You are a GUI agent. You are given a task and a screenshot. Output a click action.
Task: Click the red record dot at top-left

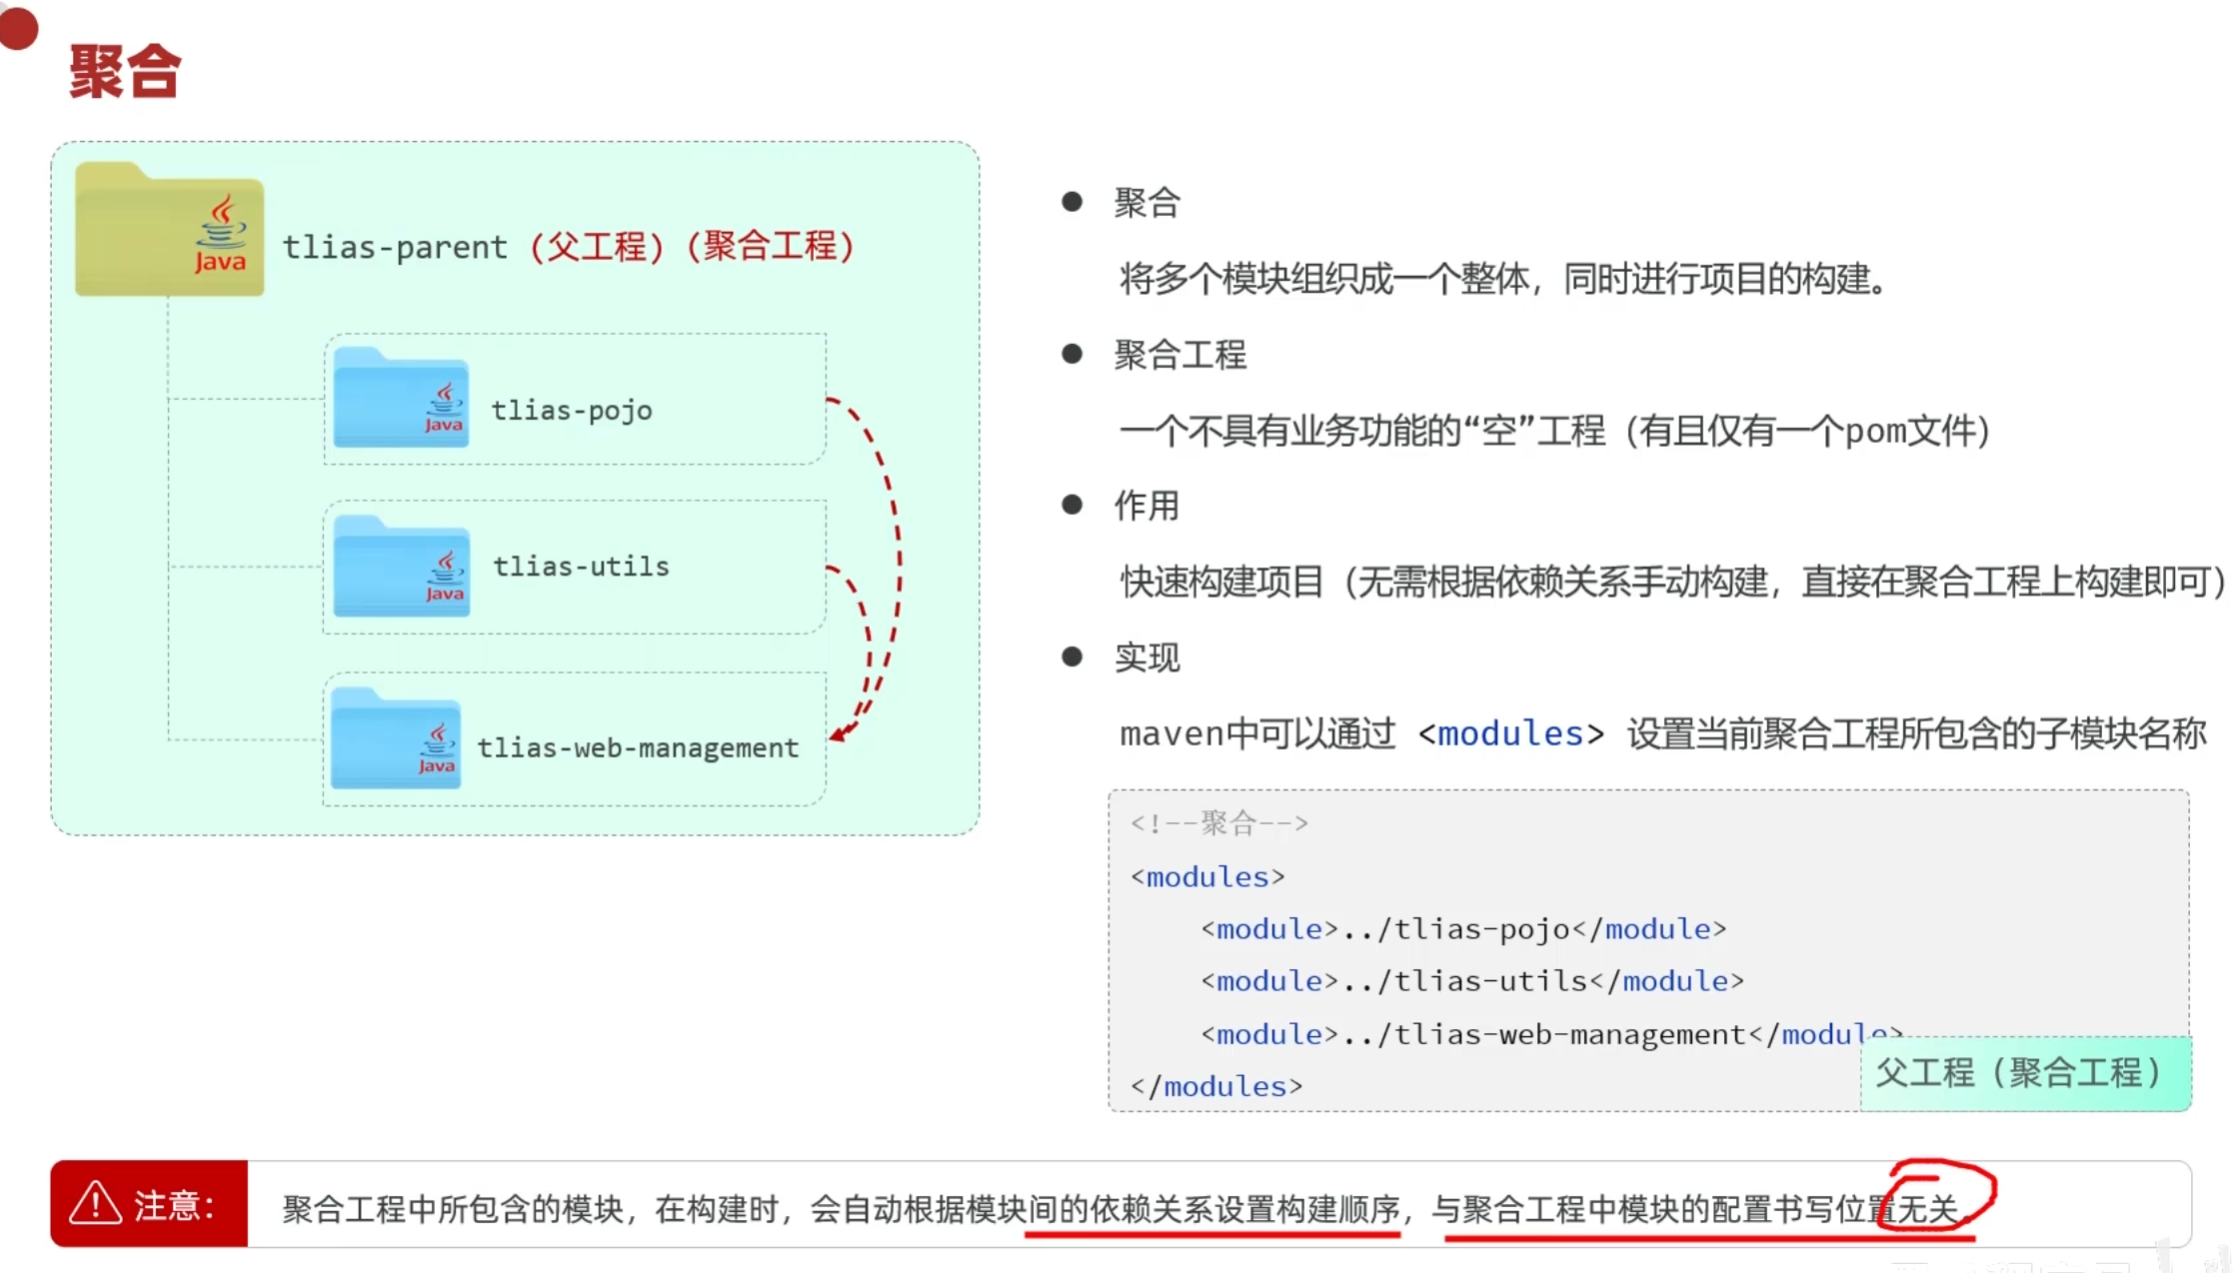coord(17,27)
